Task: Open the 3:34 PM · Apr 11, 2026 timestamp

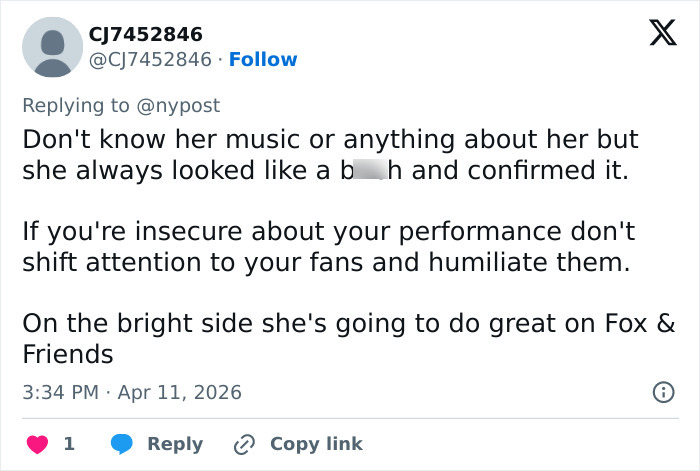Action: (x=132, y=392)
